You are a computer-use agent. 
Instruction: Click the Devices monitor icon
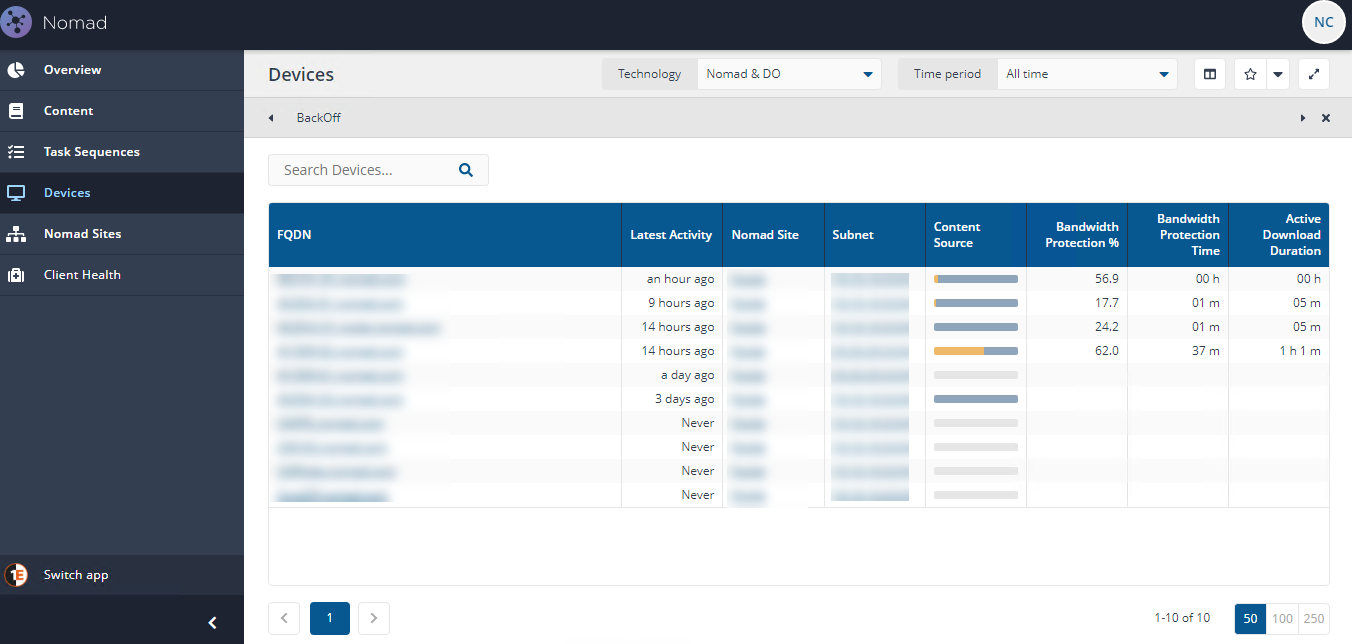16,193
